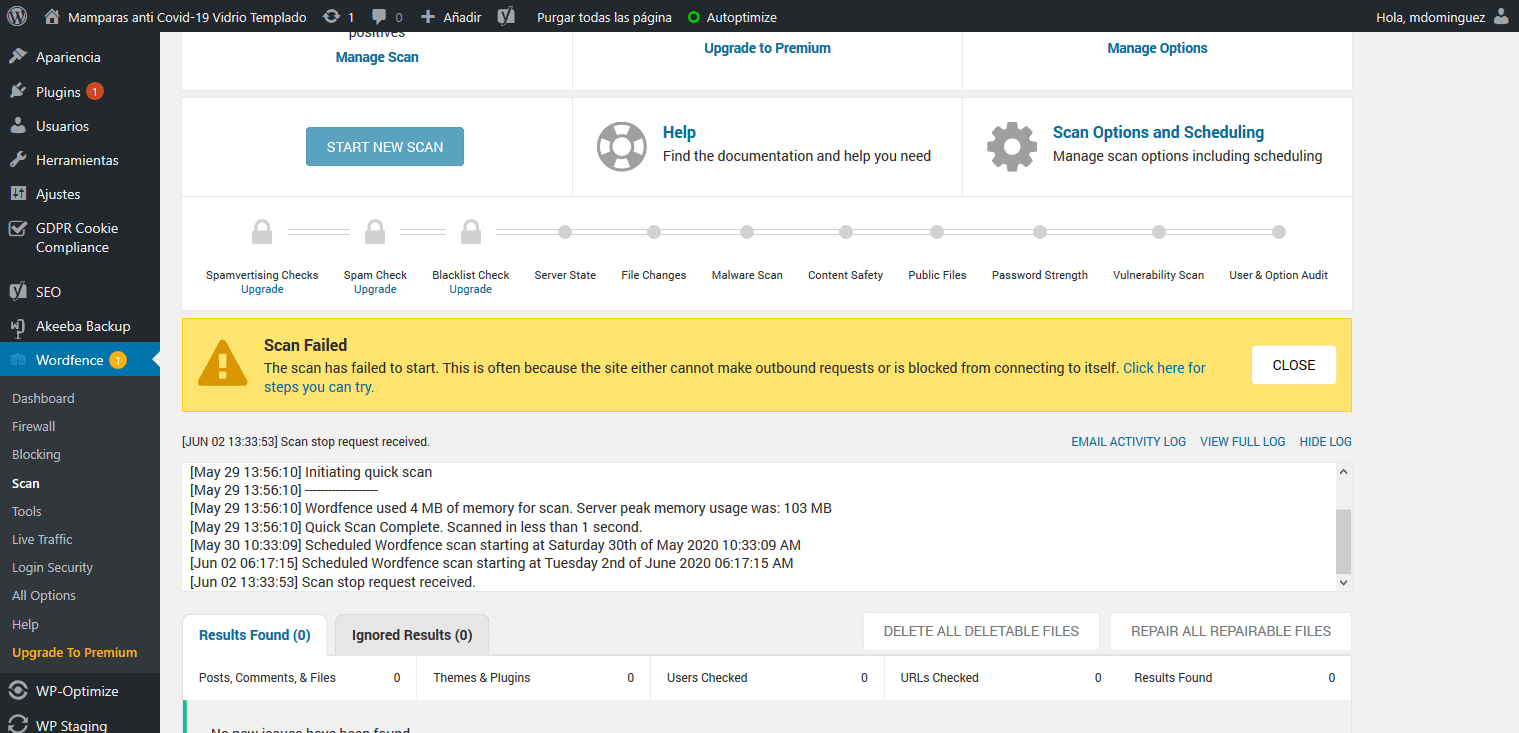Click the plus Añadir icon
Screen dimensions: 1519x733
coord(428,17)
